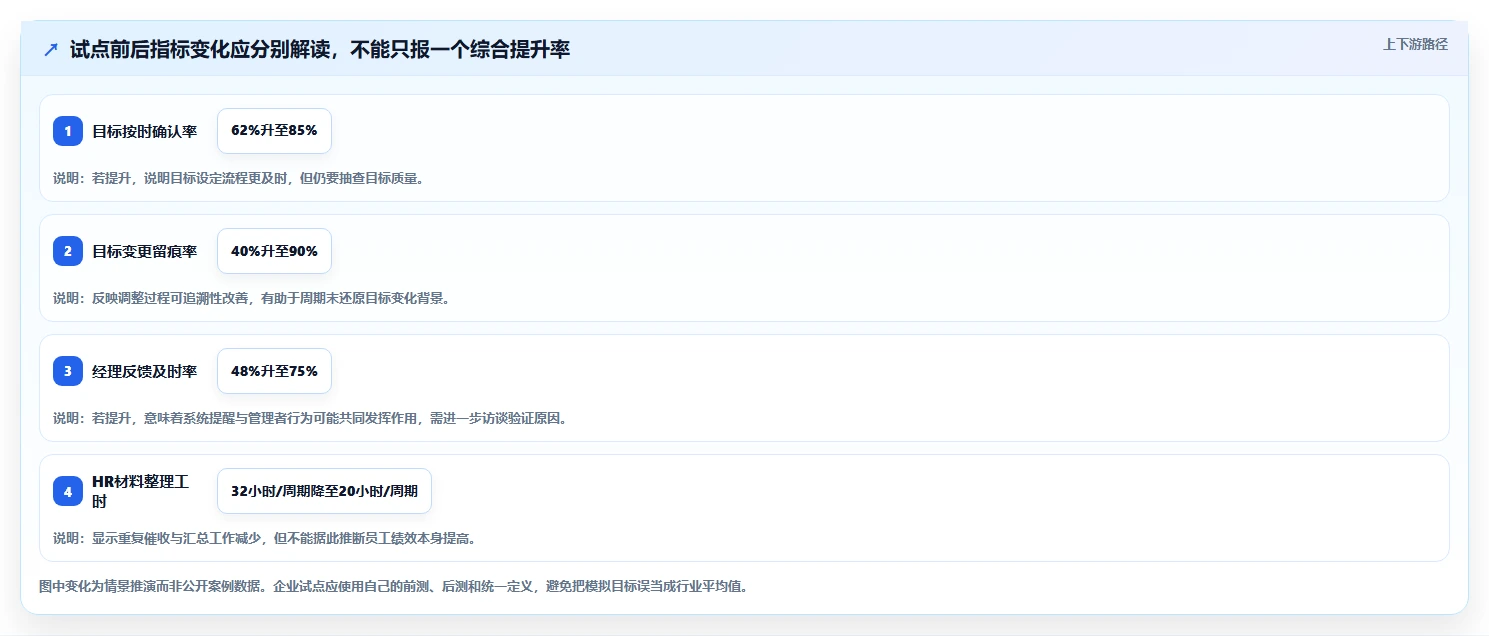Click the note about 调整过程可追溯性改善
Viewport: 1489px width, 636px height.
(251, 298)
